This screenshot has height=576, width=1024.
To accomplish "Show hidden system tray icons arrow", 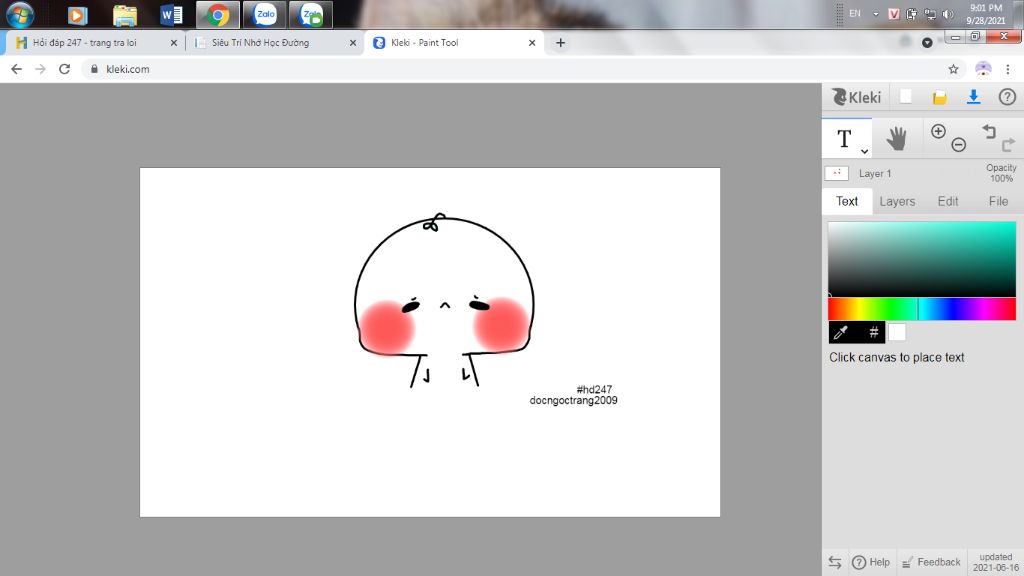I will coord(876,14).
